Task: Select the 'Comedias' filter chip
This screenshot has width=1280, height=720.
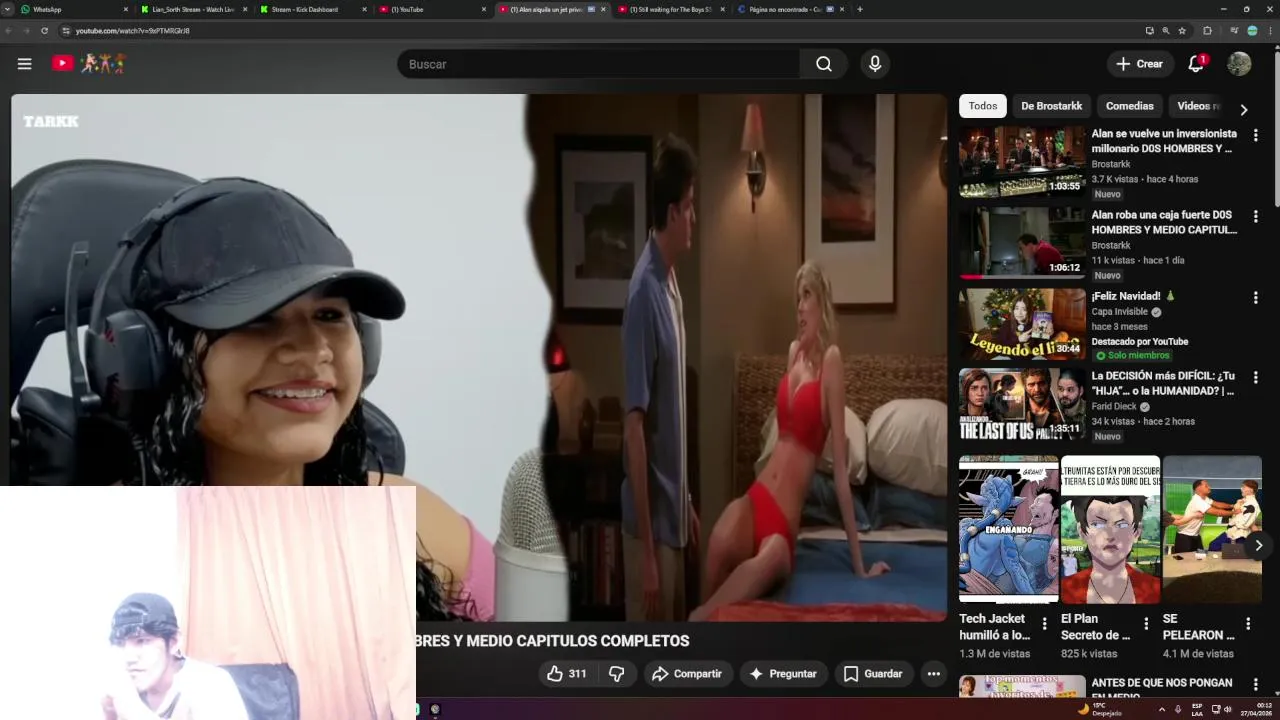Action: (x=1129, y=106)
